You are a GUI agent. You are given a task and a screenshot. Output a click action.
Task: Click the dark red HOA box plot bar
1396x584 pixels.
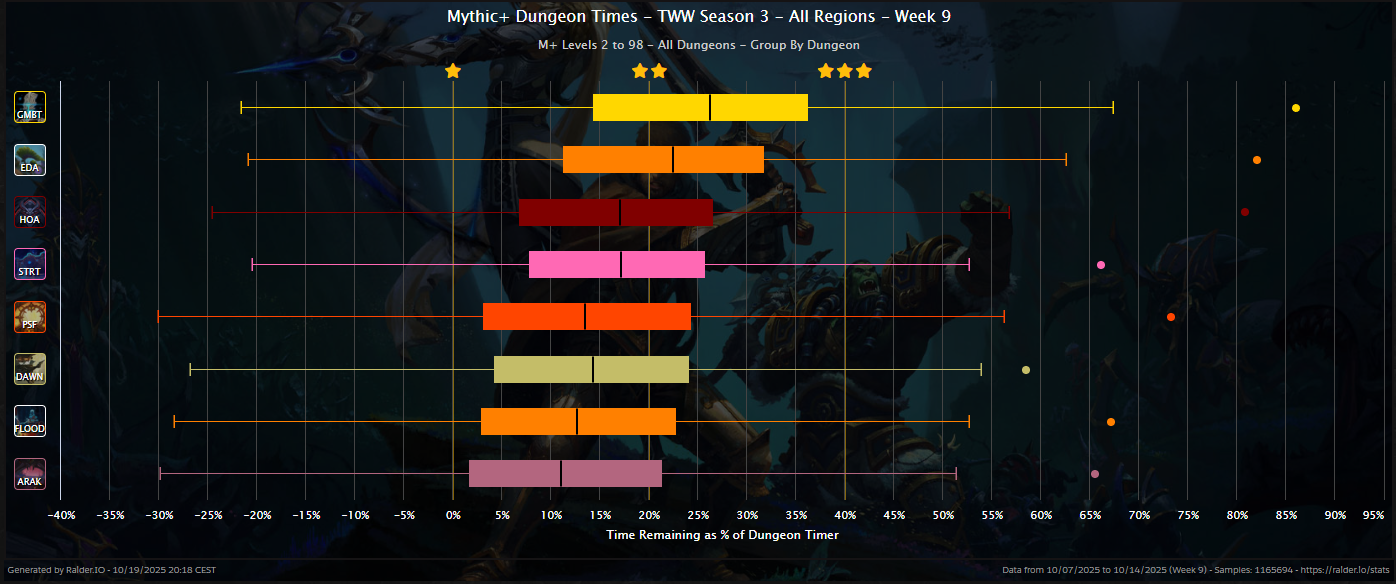click(x=616, y=212)
